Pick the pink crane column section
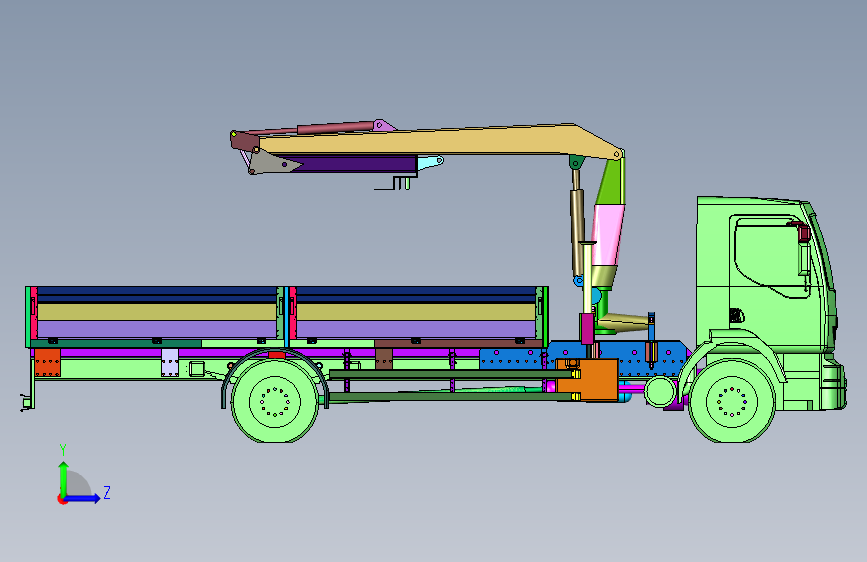867x562 pixels. [608, 235]
